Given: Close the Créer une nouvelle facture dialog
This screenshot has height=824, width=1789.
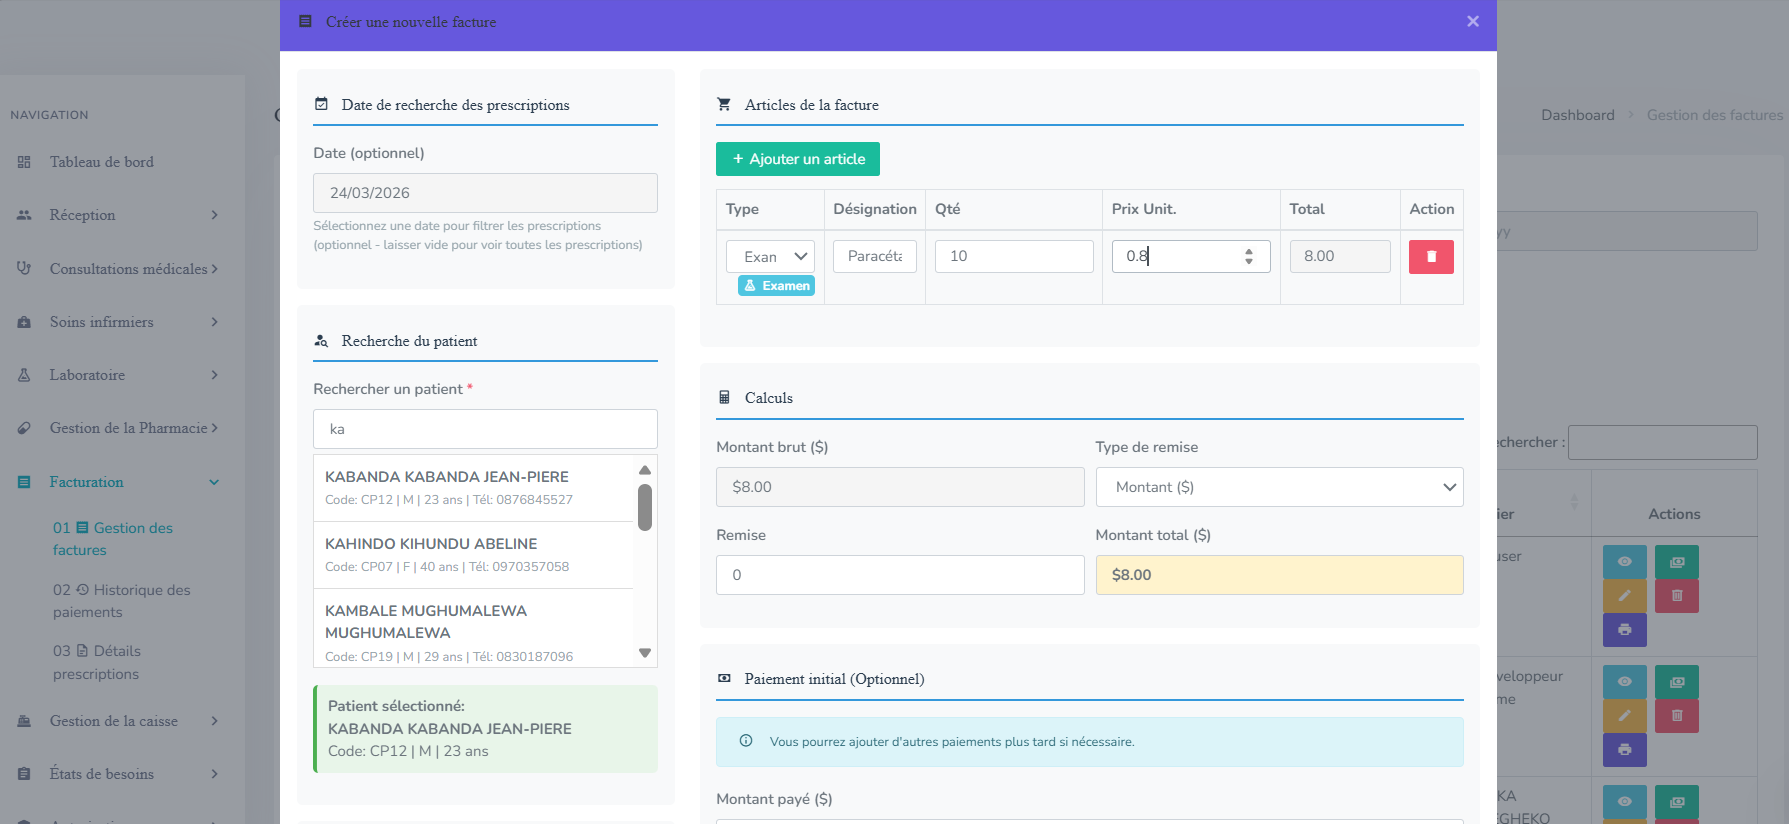Looking at the screenshot, I should click(1473, 21).
